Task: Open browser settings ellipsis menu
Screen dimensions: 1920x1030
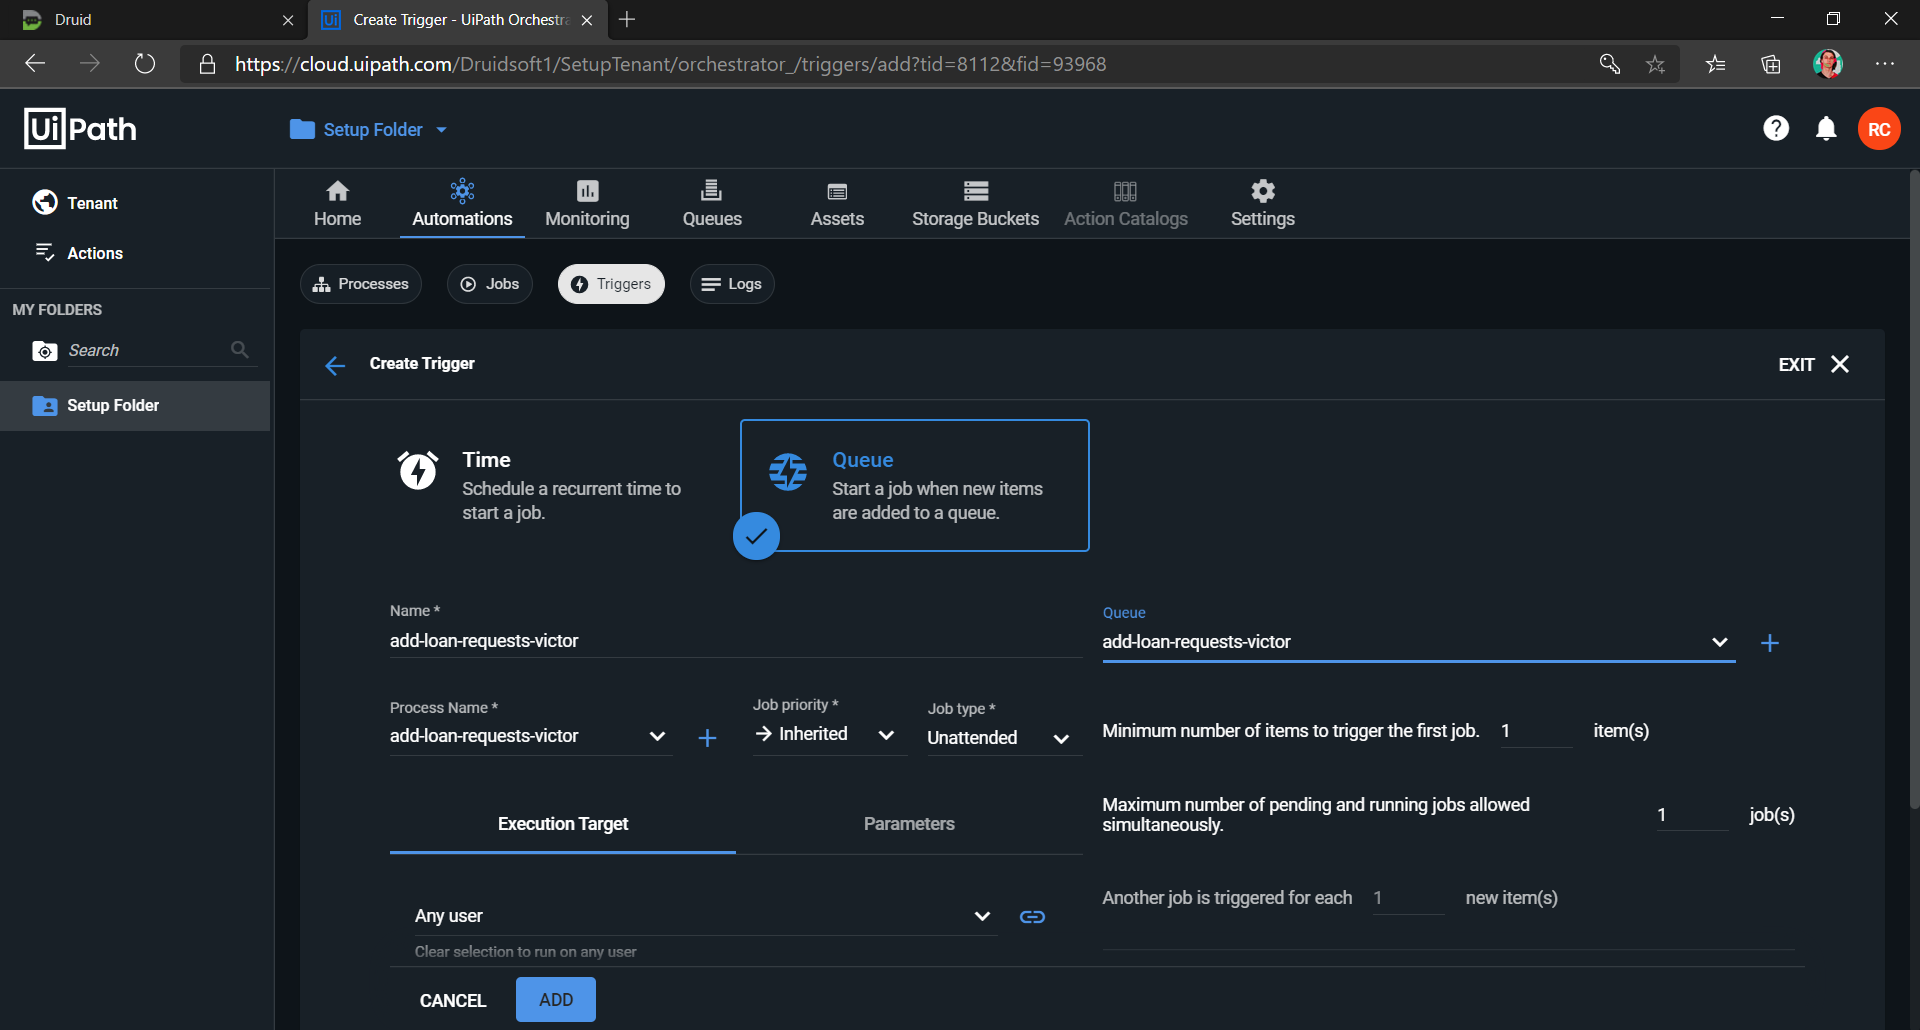Action: point(1885,64)
